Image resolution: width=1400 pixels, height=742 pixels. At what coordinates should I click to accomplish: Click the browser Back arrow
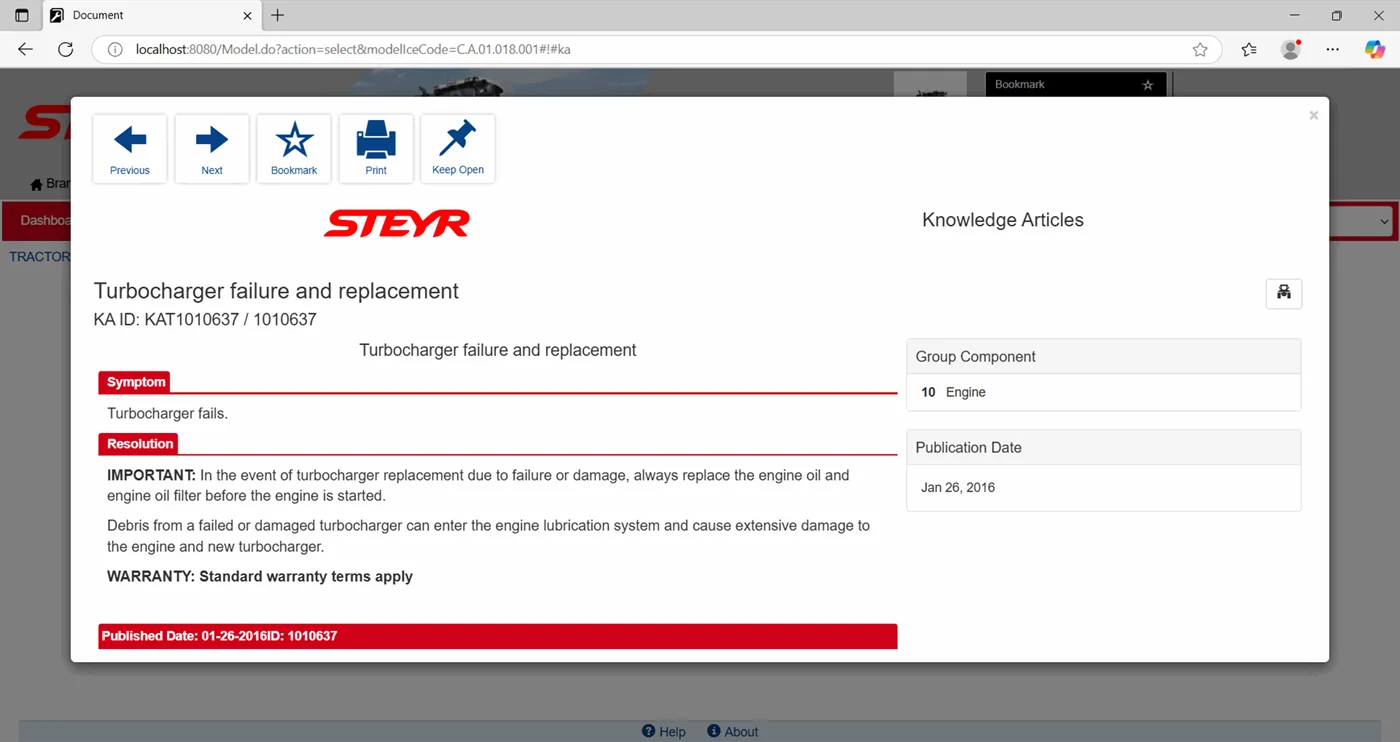click(x=26, y=49)
